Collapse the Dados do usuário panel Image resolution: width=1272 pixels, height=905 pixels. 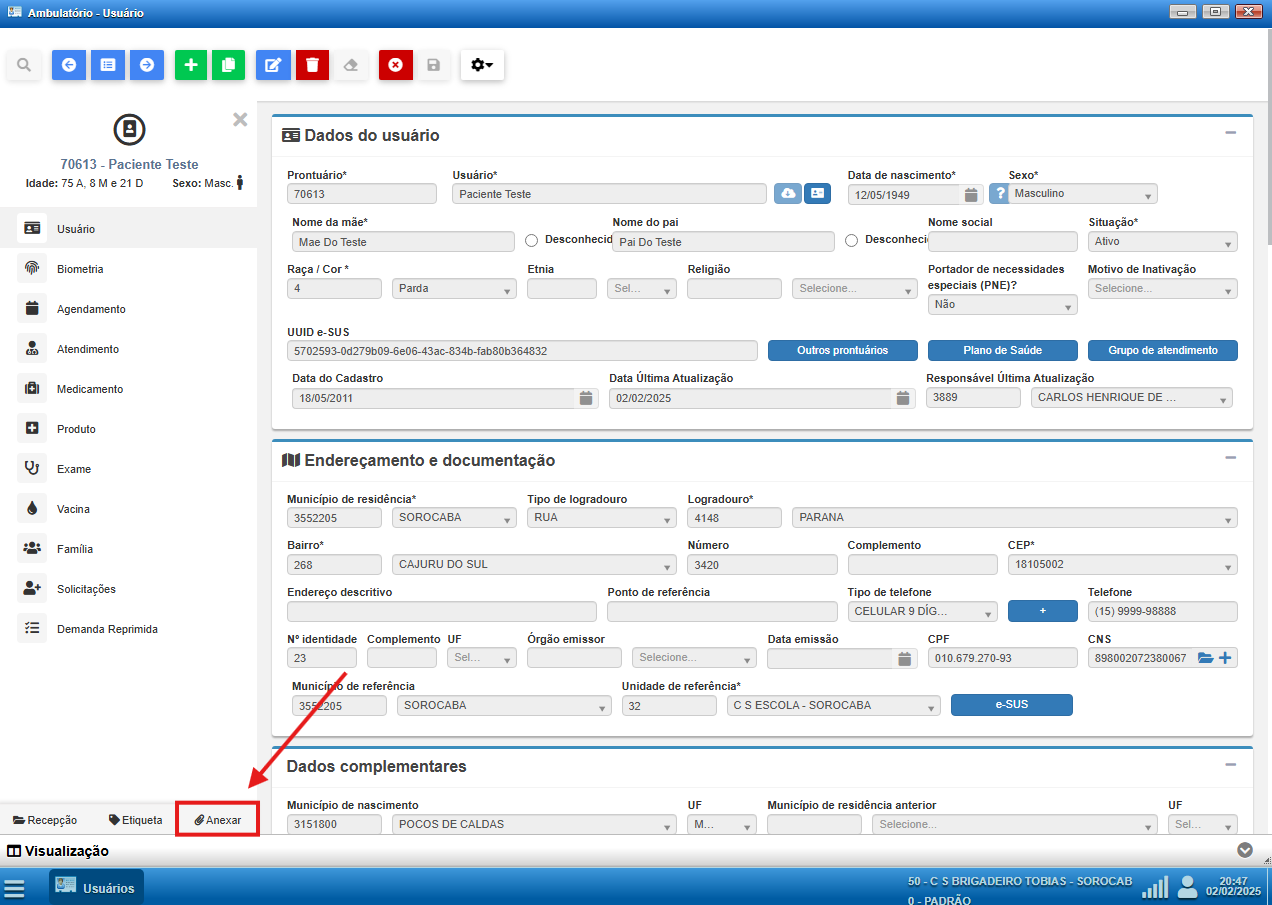pyautogui.click(x=1231, y=133)
